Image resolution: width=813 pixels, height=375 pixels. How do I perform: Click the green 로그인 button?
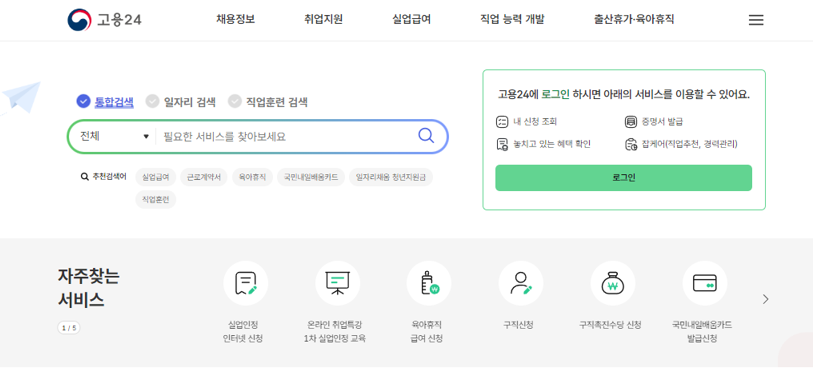pos(623,178)
